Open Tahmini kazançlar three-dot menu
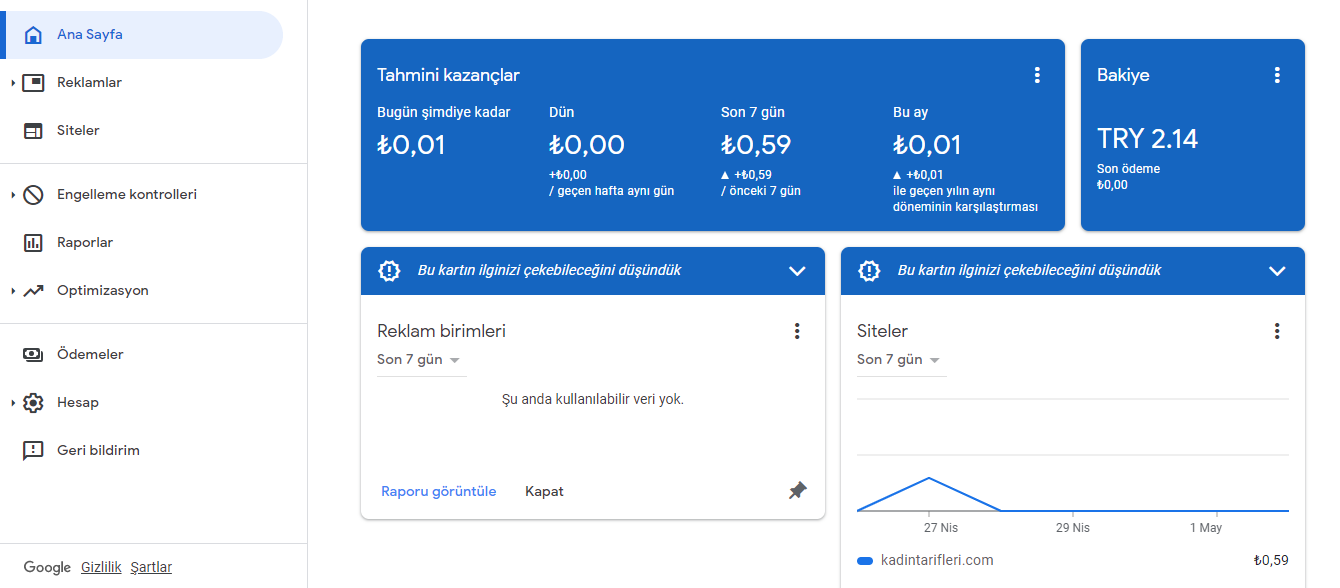The image size is (1340, 588). pos(1037,75)
